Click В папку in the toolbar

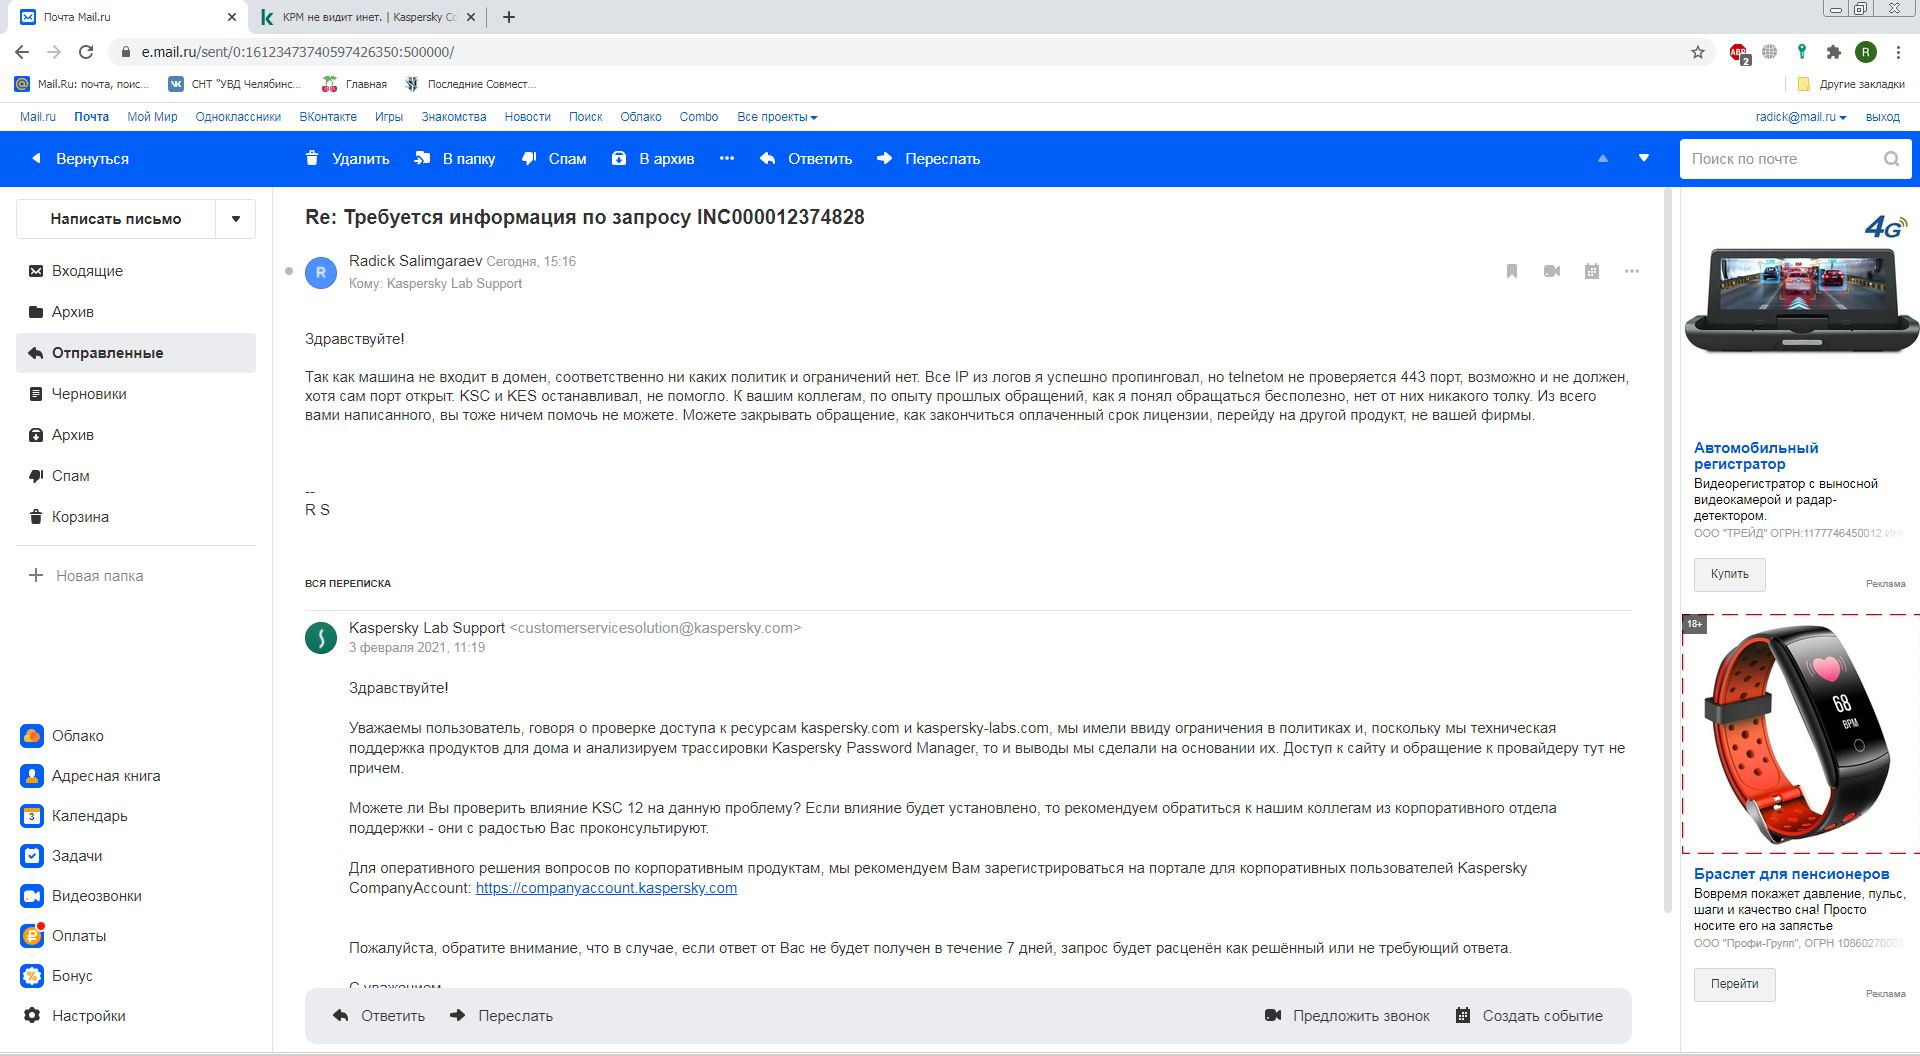tap(455, 158)
